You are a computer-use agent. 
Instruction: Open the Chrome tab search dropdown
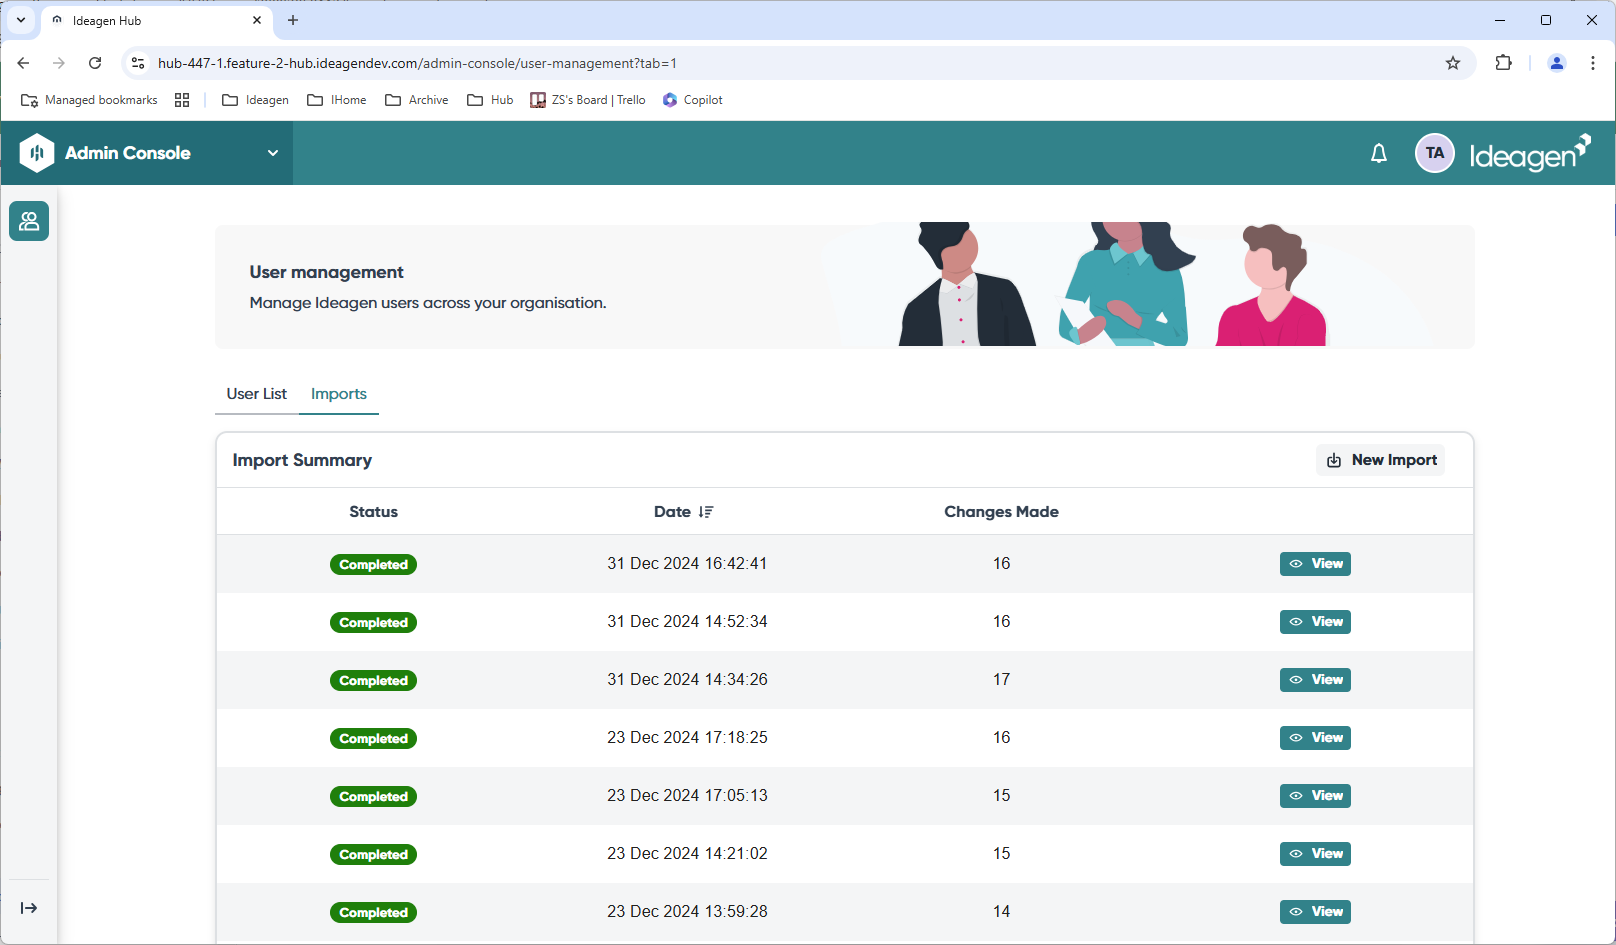pos(21,20)
